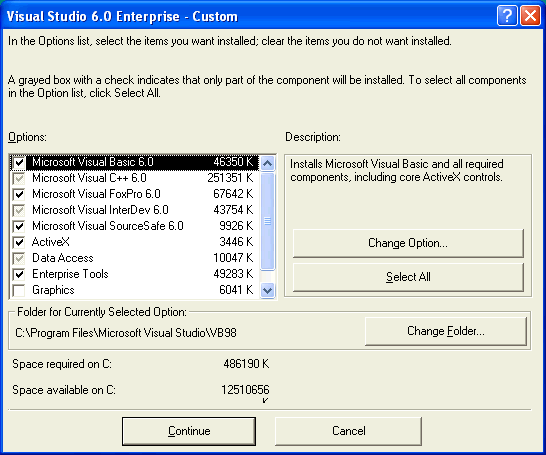Viewport: 546px width, 455px height.
Task: Click the 67642 K size value
Action: 233,194
